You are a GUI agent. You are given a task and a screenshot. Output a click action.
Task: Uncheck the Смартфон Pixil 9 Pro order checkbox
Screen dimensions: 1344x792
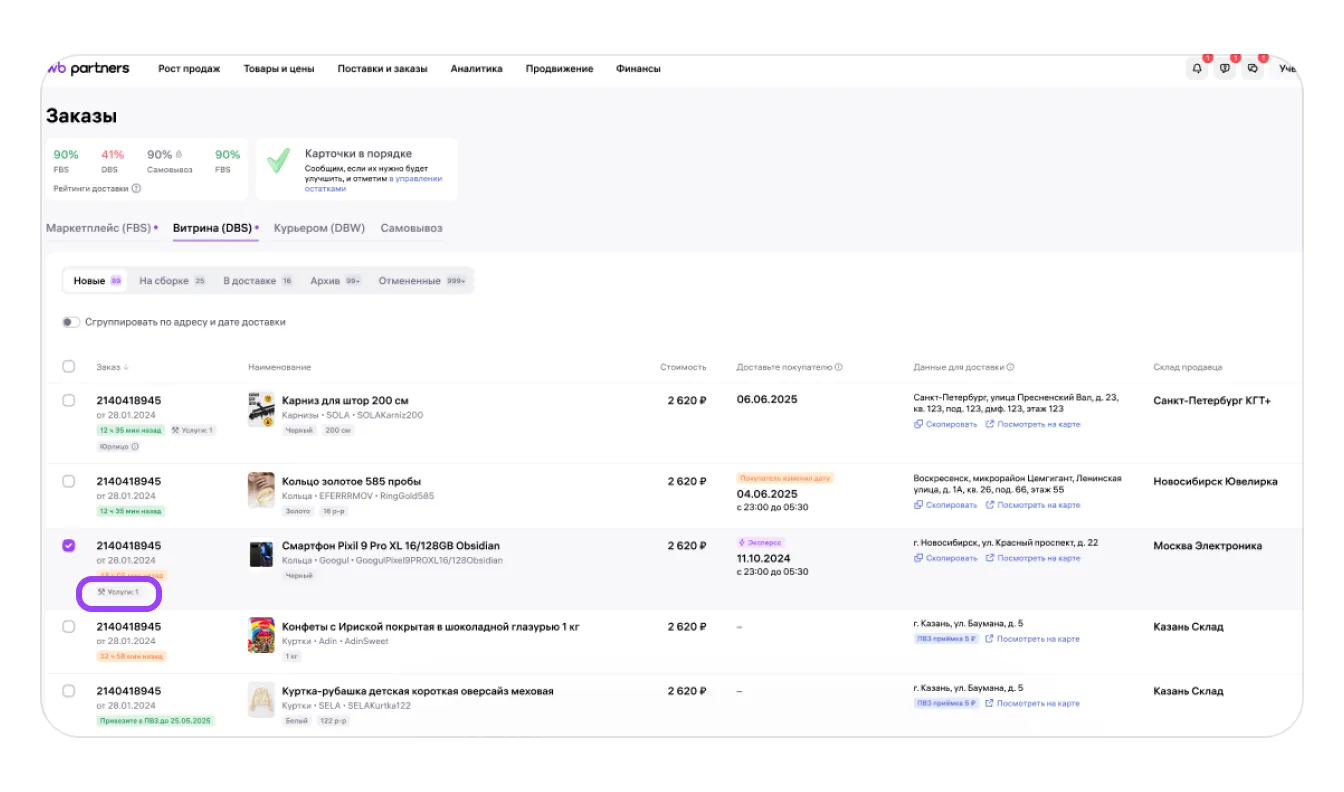click(x=69, y=546)
